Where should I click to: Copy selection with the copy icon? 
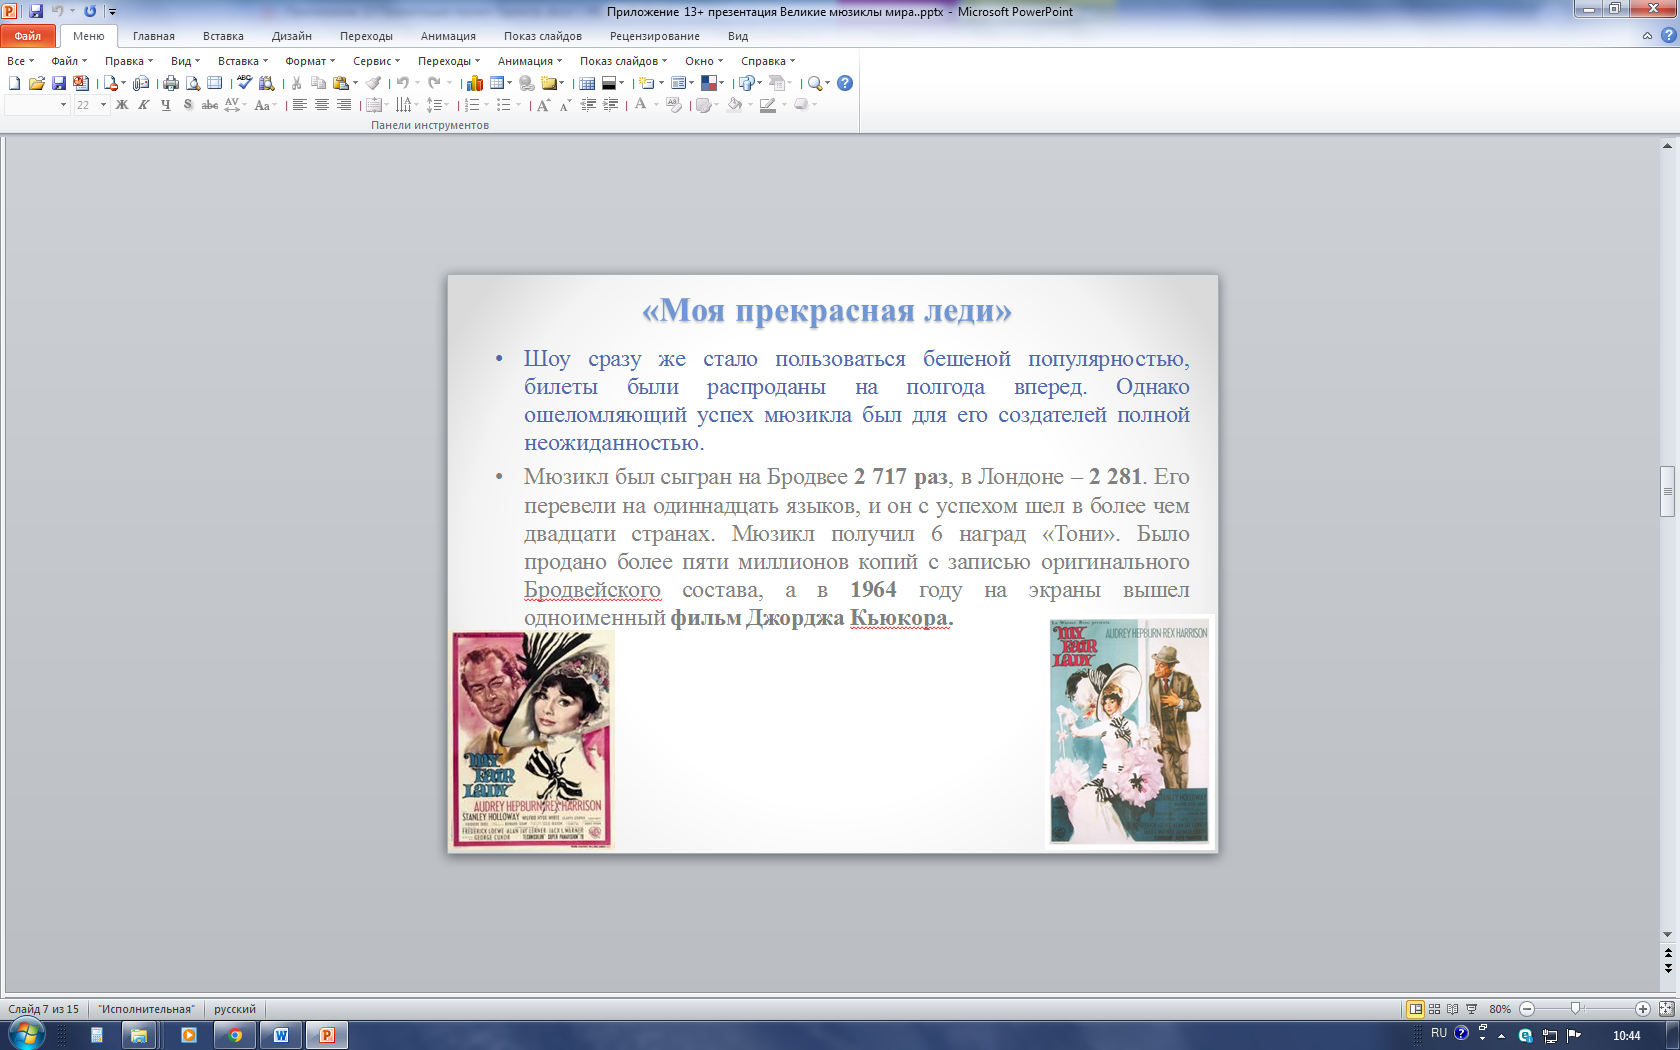pos(318,83)
